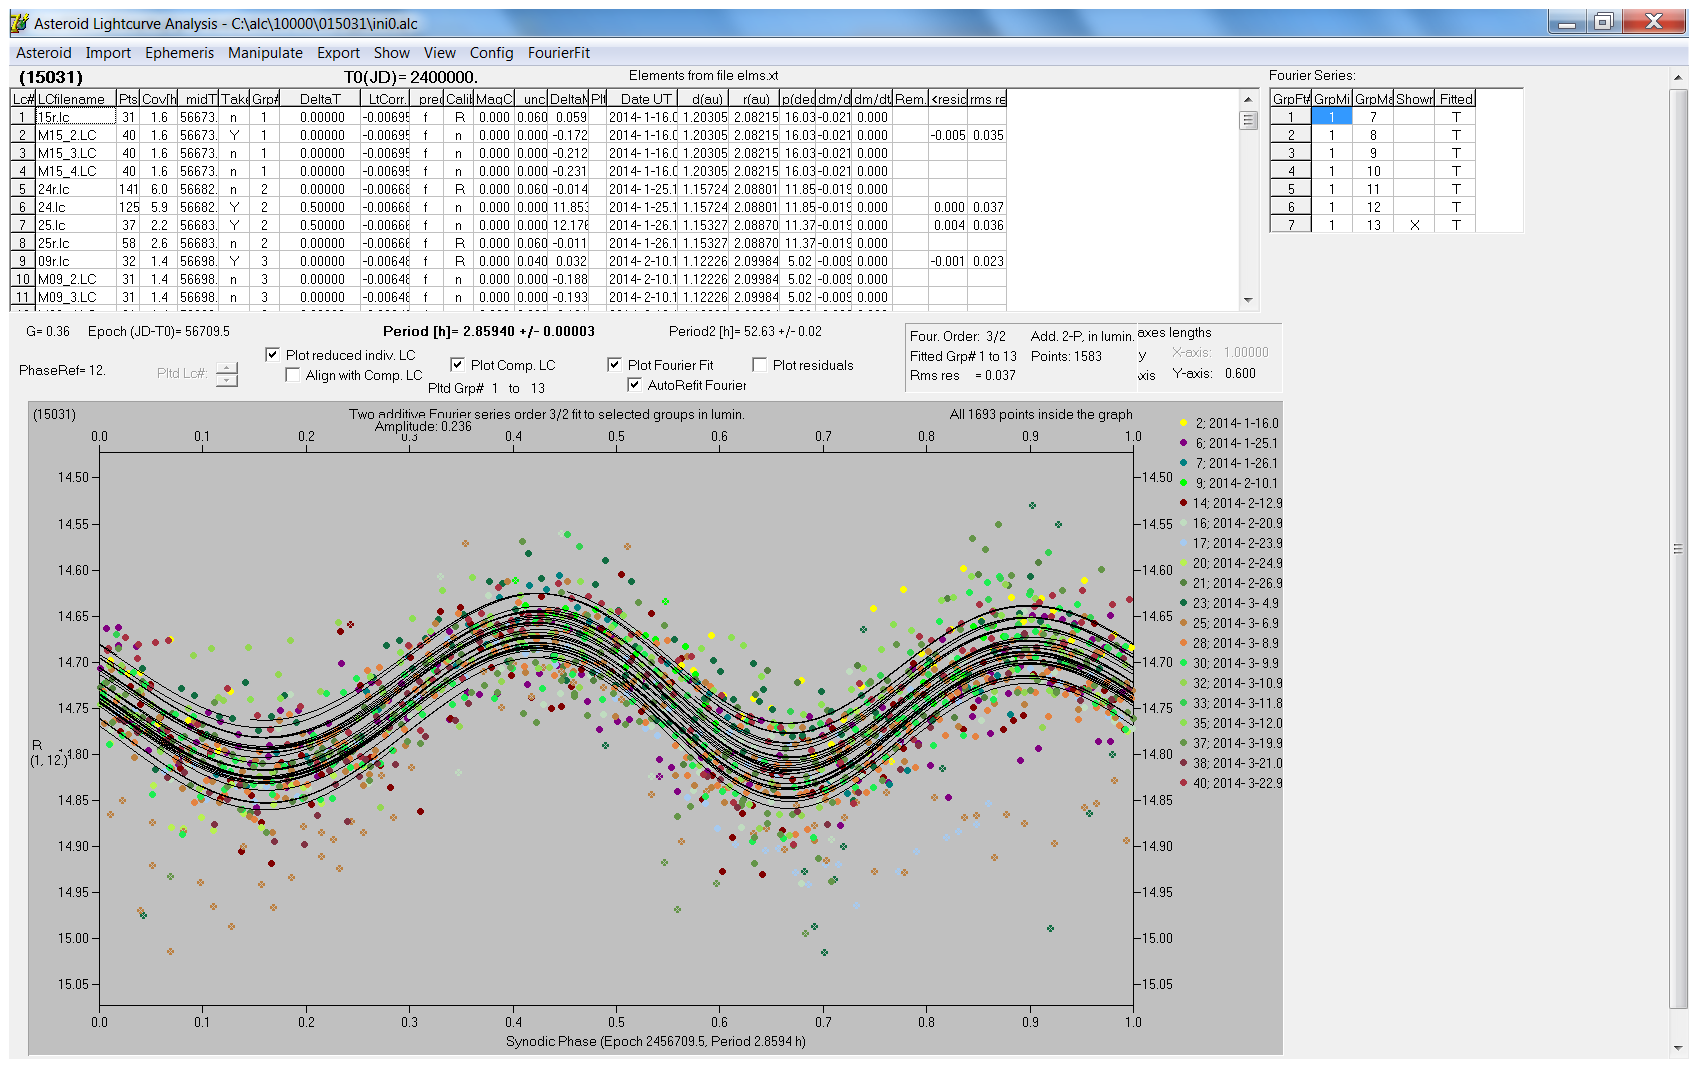Click legend entry 6; 2014-1-25.1
Screen dimensions: 1698x1068
[1229, 443]
